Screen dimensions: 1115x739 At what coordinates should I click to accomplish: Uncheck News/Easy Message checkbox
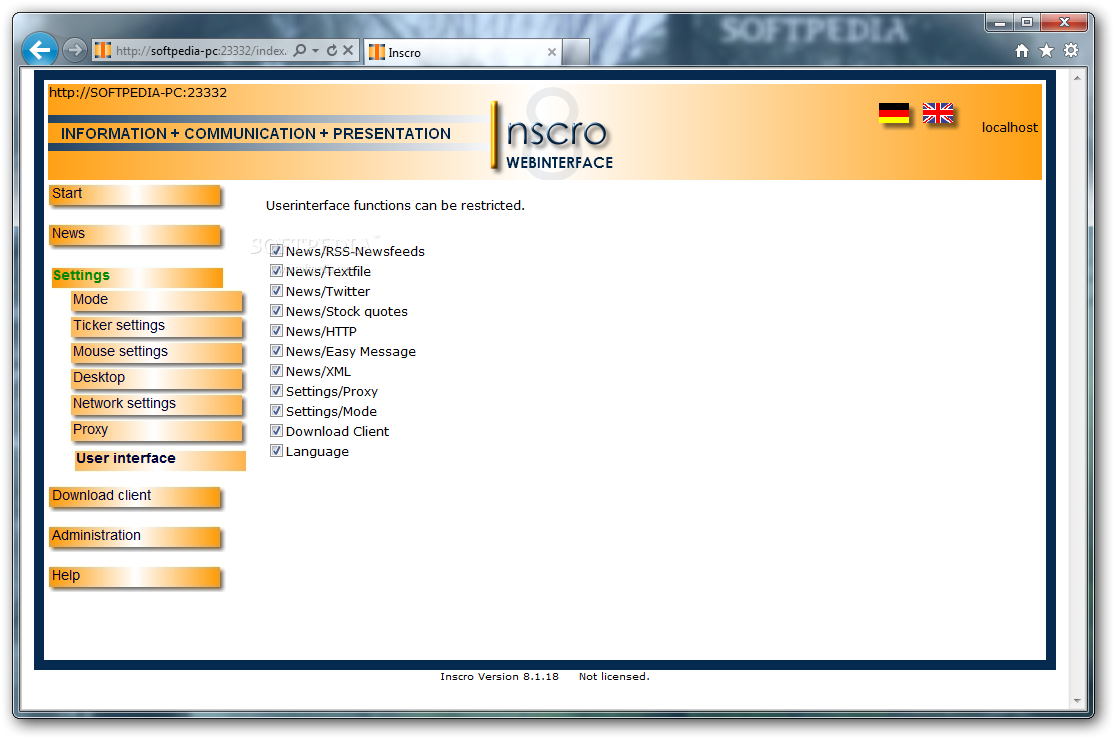(x=277, y=350)
